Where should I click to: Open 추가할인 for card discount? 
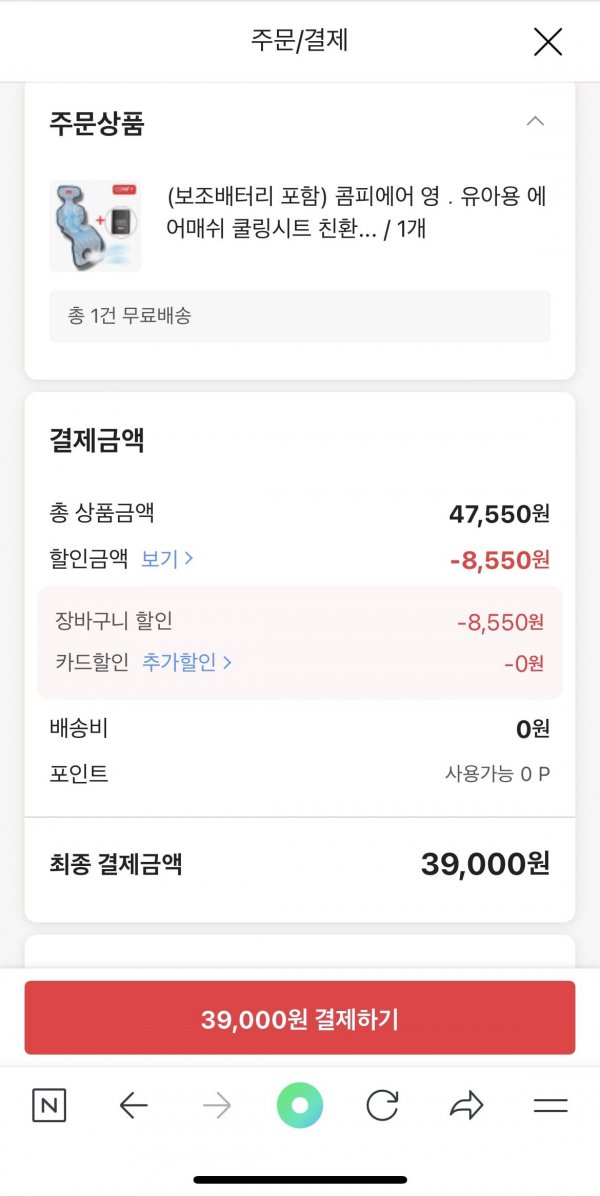click(187, 662)
